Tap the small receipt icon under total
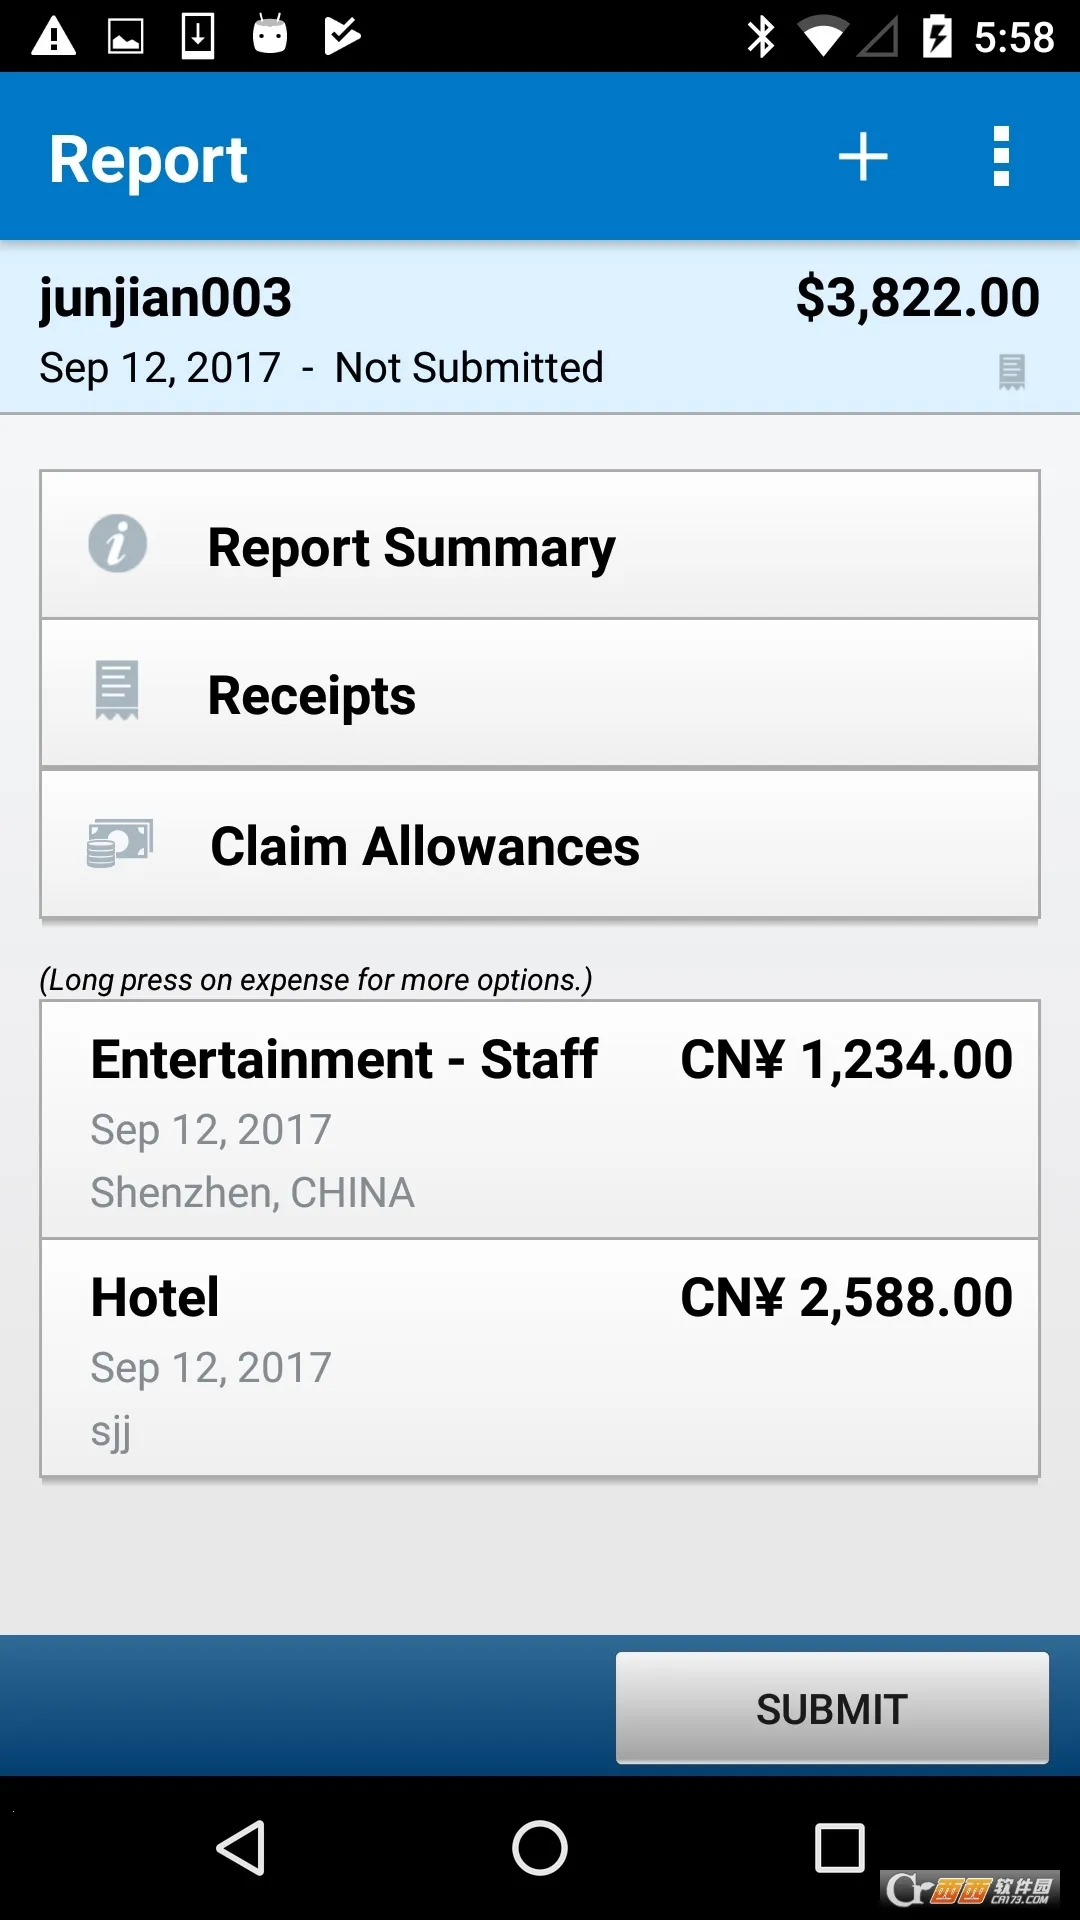This screenshot has height=1920, width=1080. (x=1011, y=371)
